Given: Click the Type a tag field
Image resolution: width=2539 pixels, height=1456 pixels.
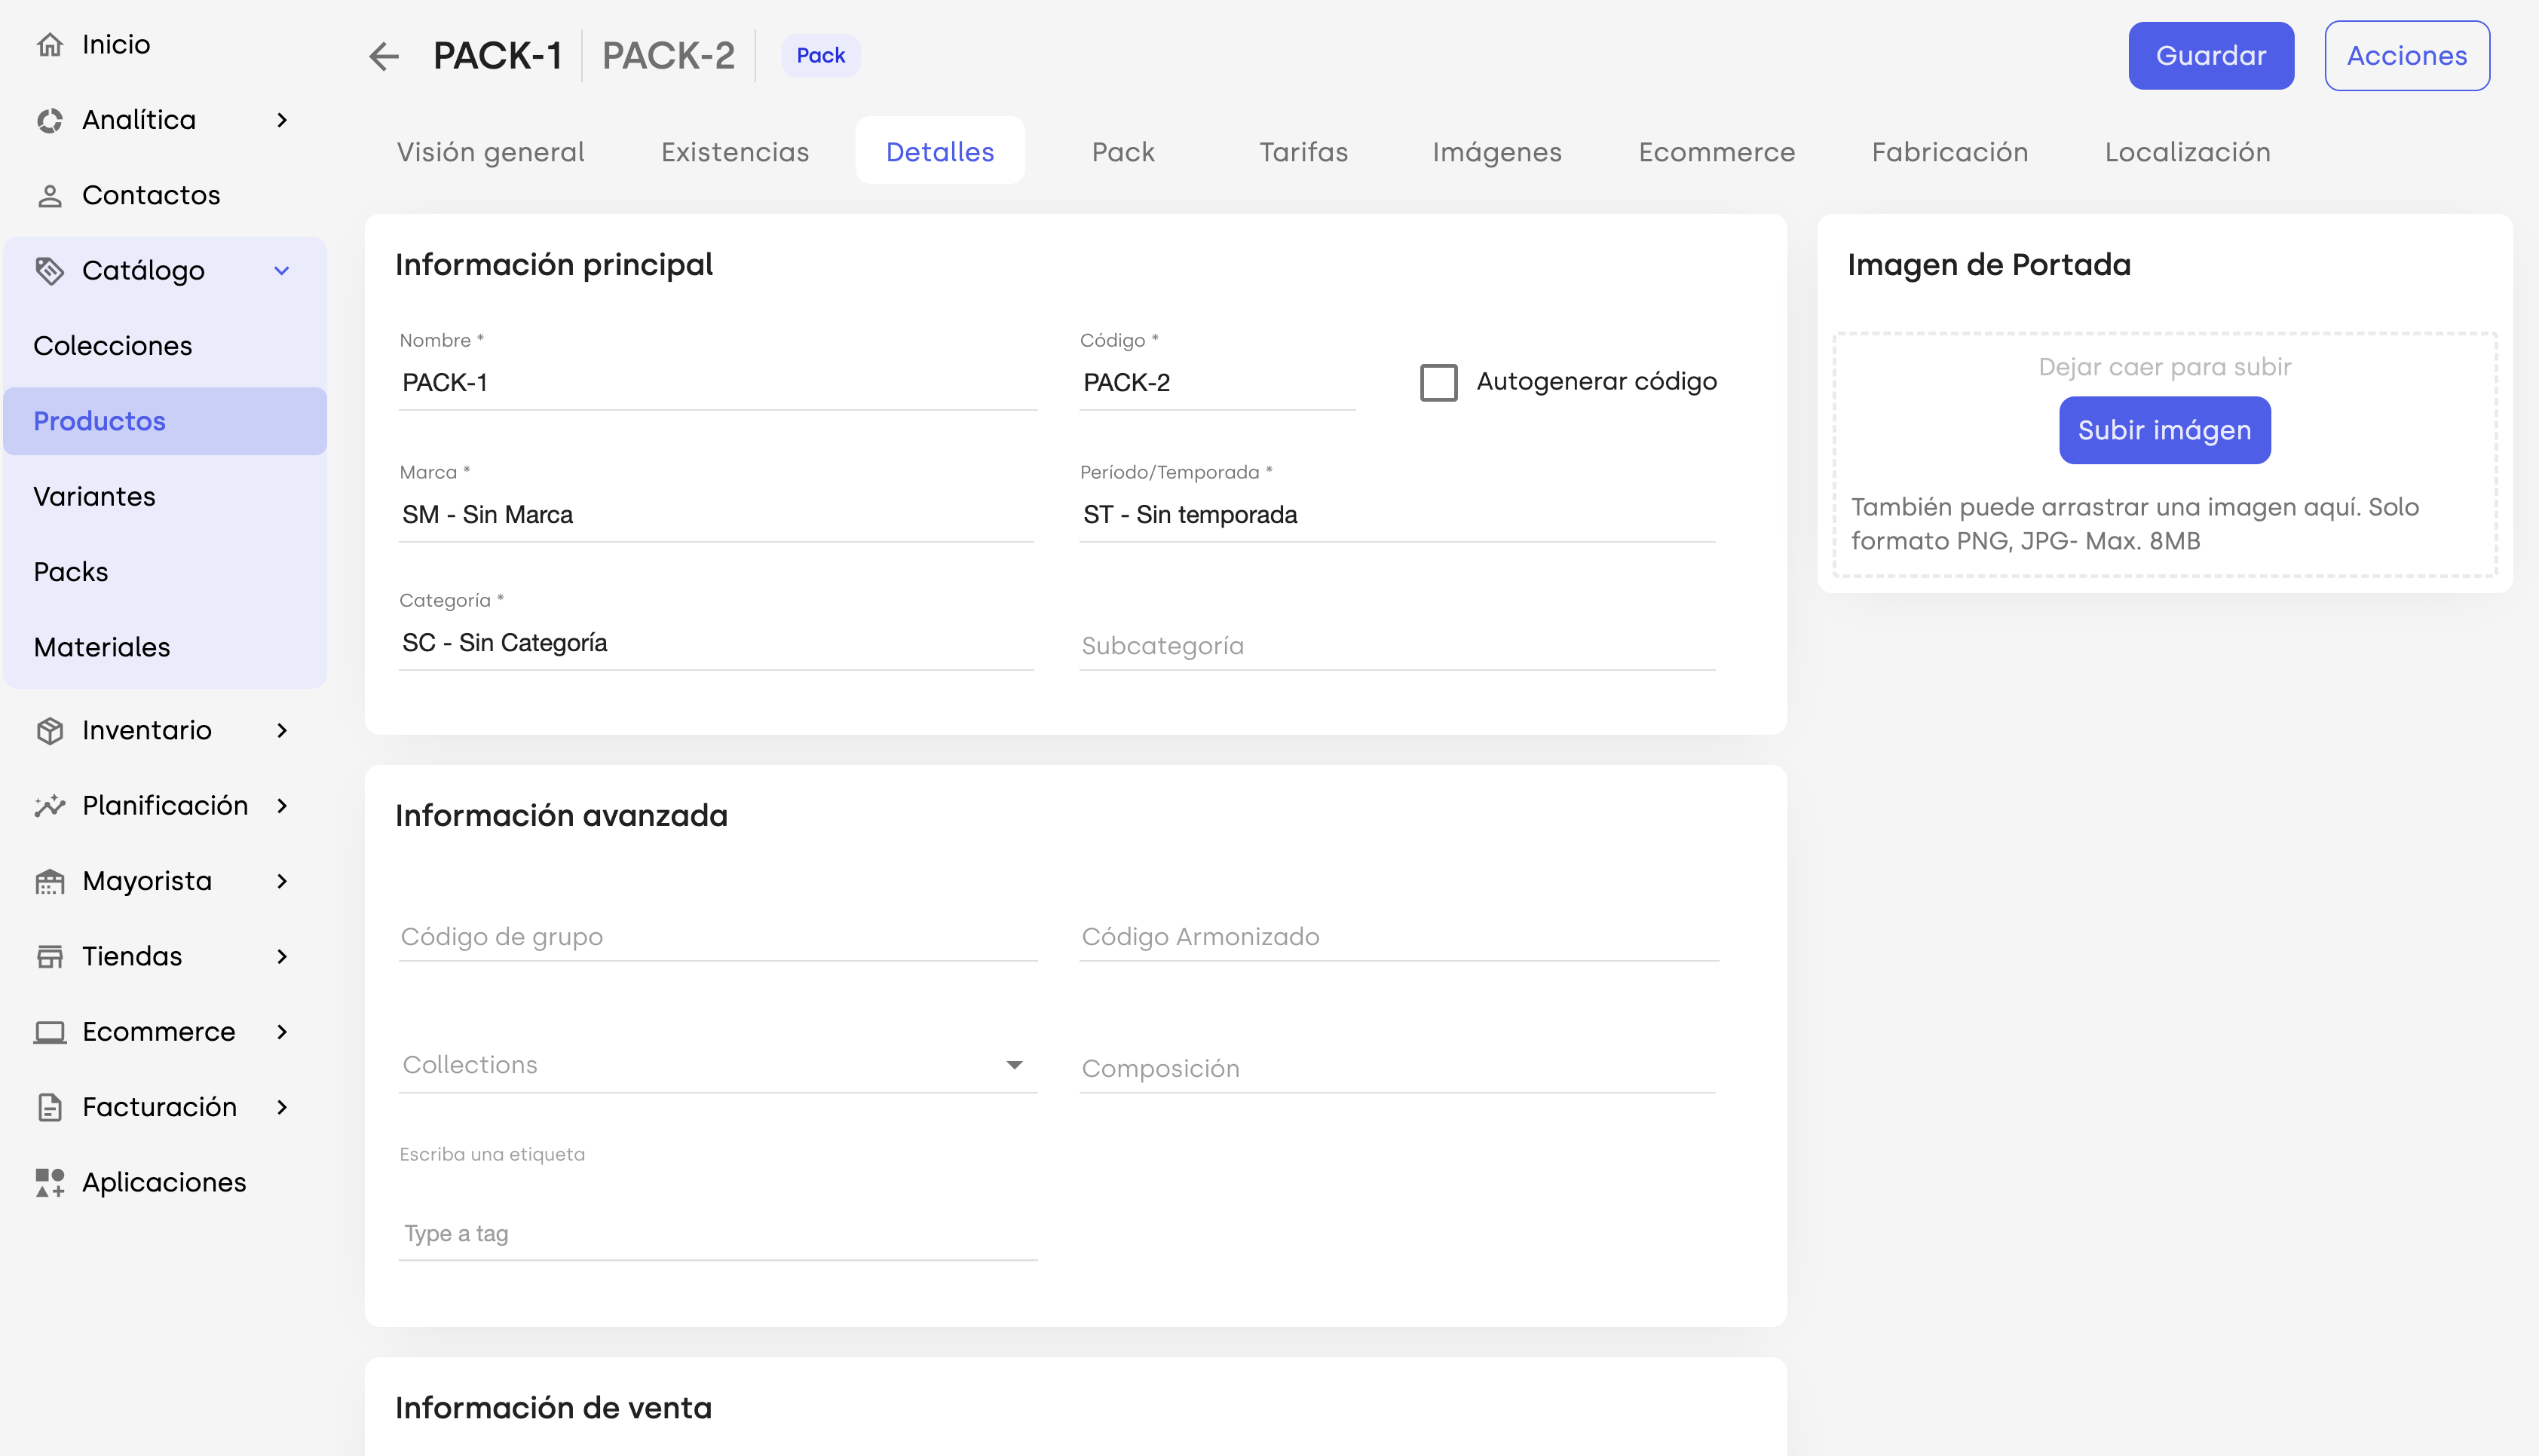Looking at the screenshot, I should point(717,1234).
